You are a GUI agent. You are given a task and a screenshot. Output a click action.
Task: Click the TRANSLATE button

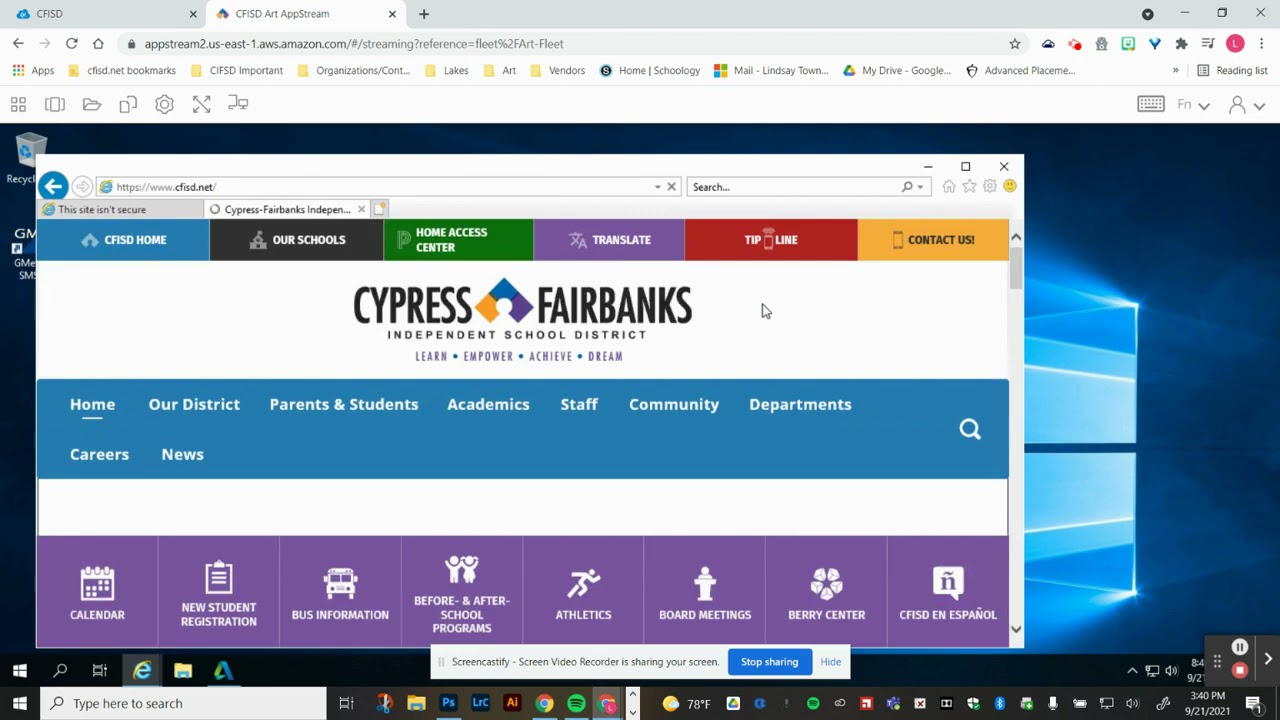[x=609, y=240]
